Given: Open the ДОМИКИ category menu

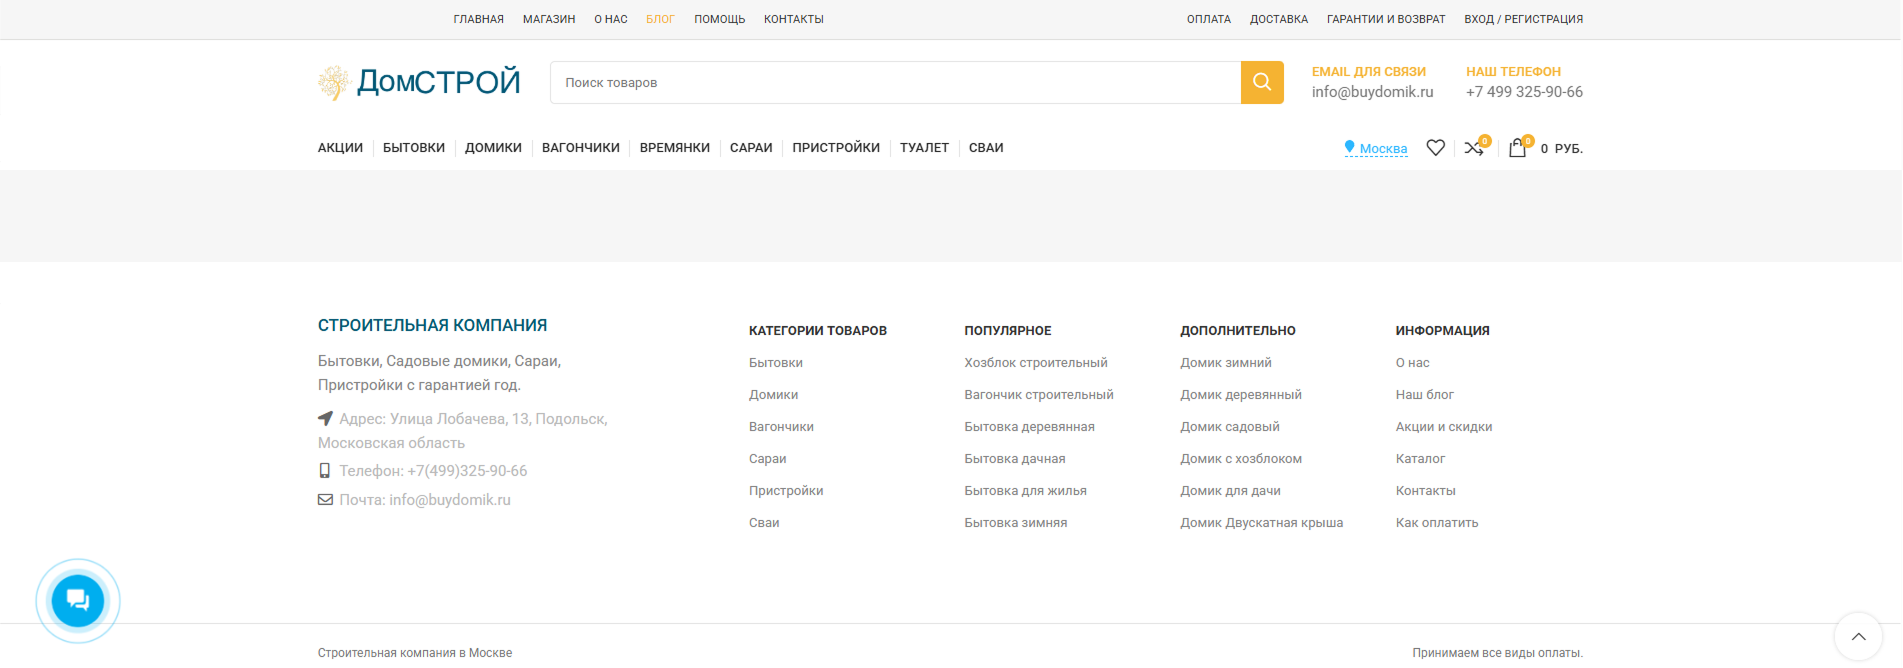Looking at the screenshot, I should (x=493, y=148).
